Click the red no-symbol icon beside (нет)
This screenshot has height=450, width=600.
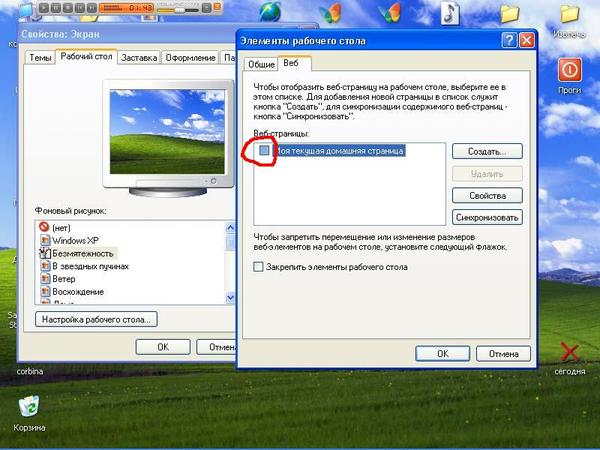click(44, 227)
